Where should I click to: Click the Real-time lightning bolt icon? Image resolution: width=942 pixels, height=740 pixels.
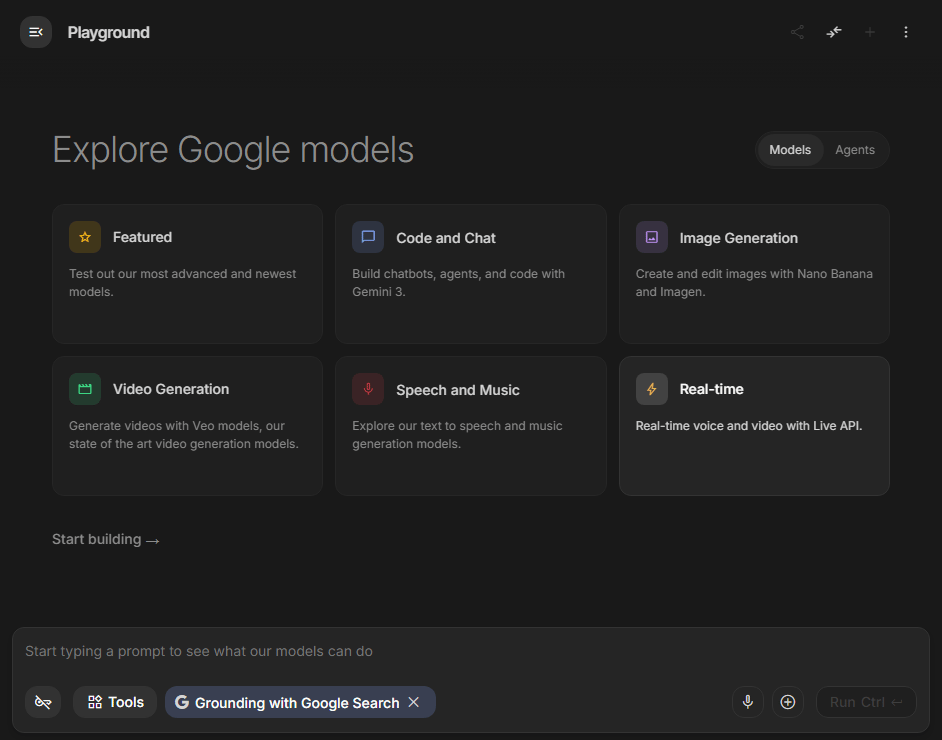pos(651,389)
